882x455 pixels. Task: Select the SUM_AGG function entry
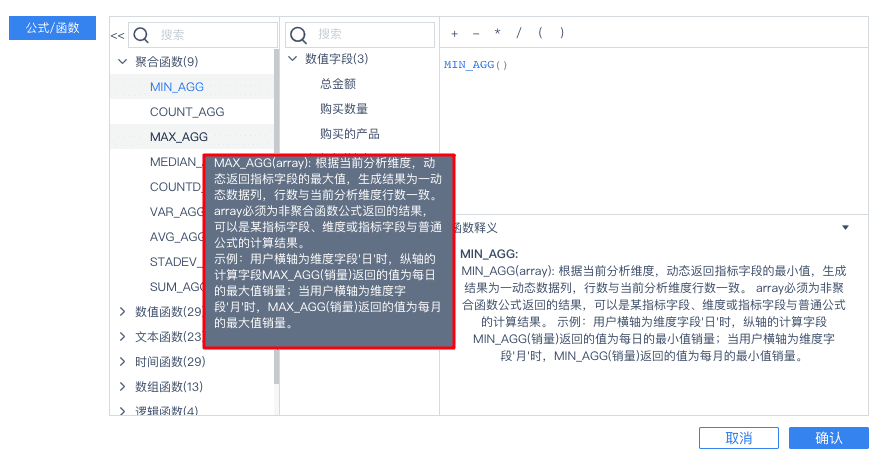(176, 287)
